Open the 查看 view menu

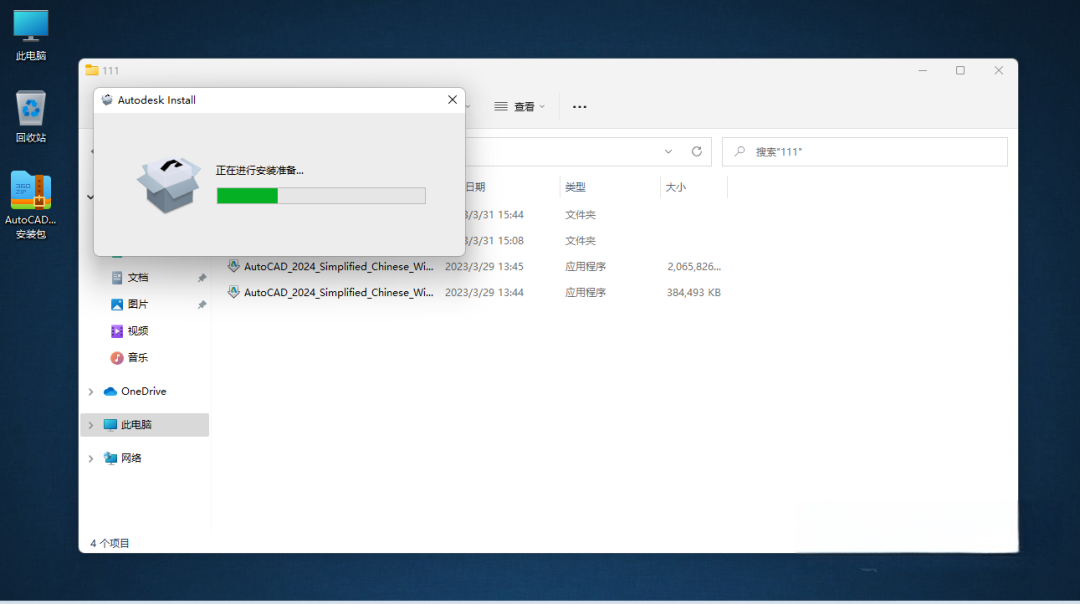(519, 107)
